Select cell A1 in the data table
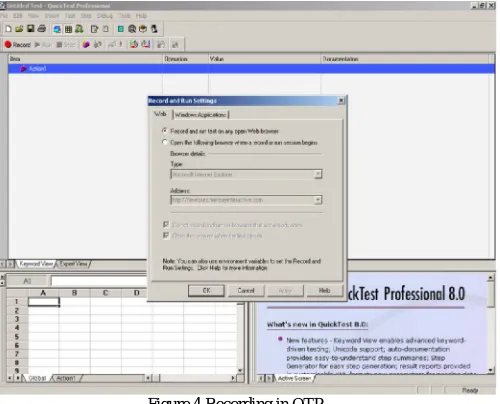Image resolution: width=500 pixels, height=404 pixels. (x=44, y=302)
